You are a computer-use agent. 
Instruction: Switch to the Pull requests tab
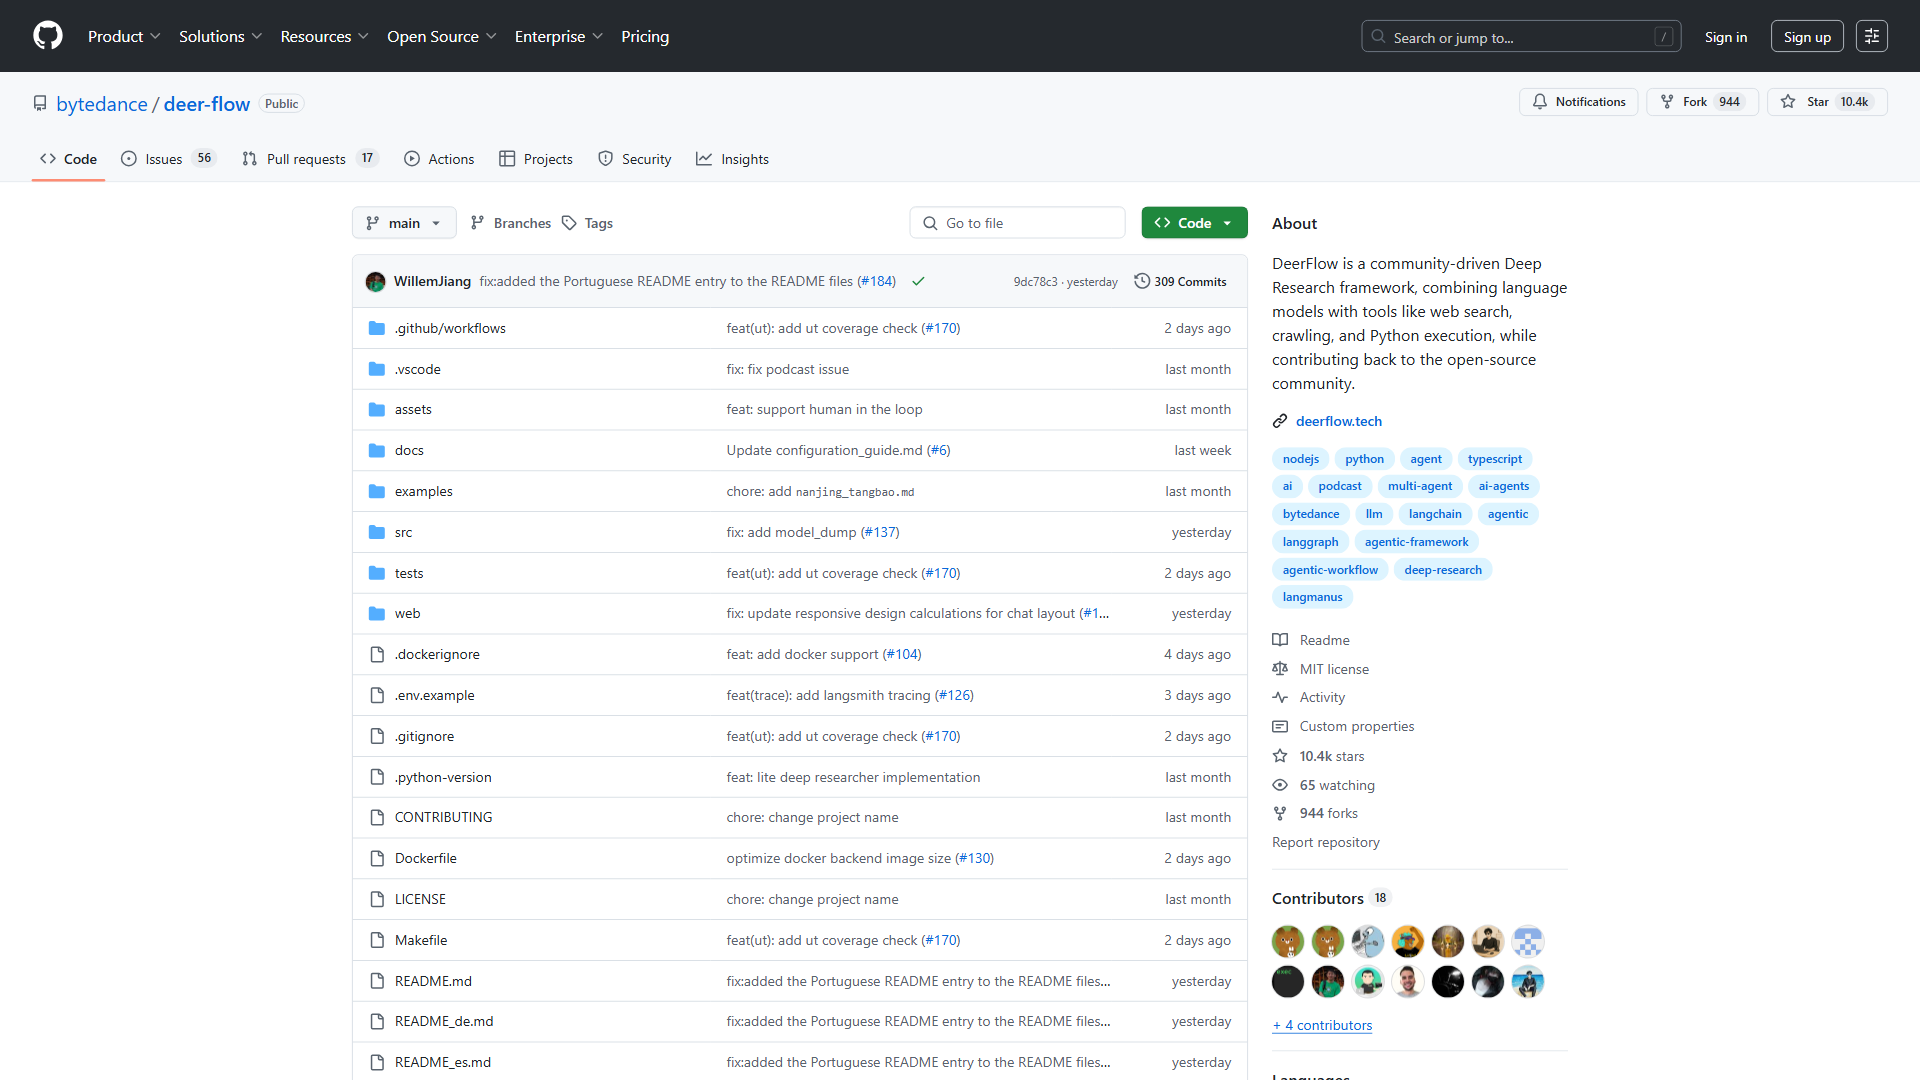[308, 159]
